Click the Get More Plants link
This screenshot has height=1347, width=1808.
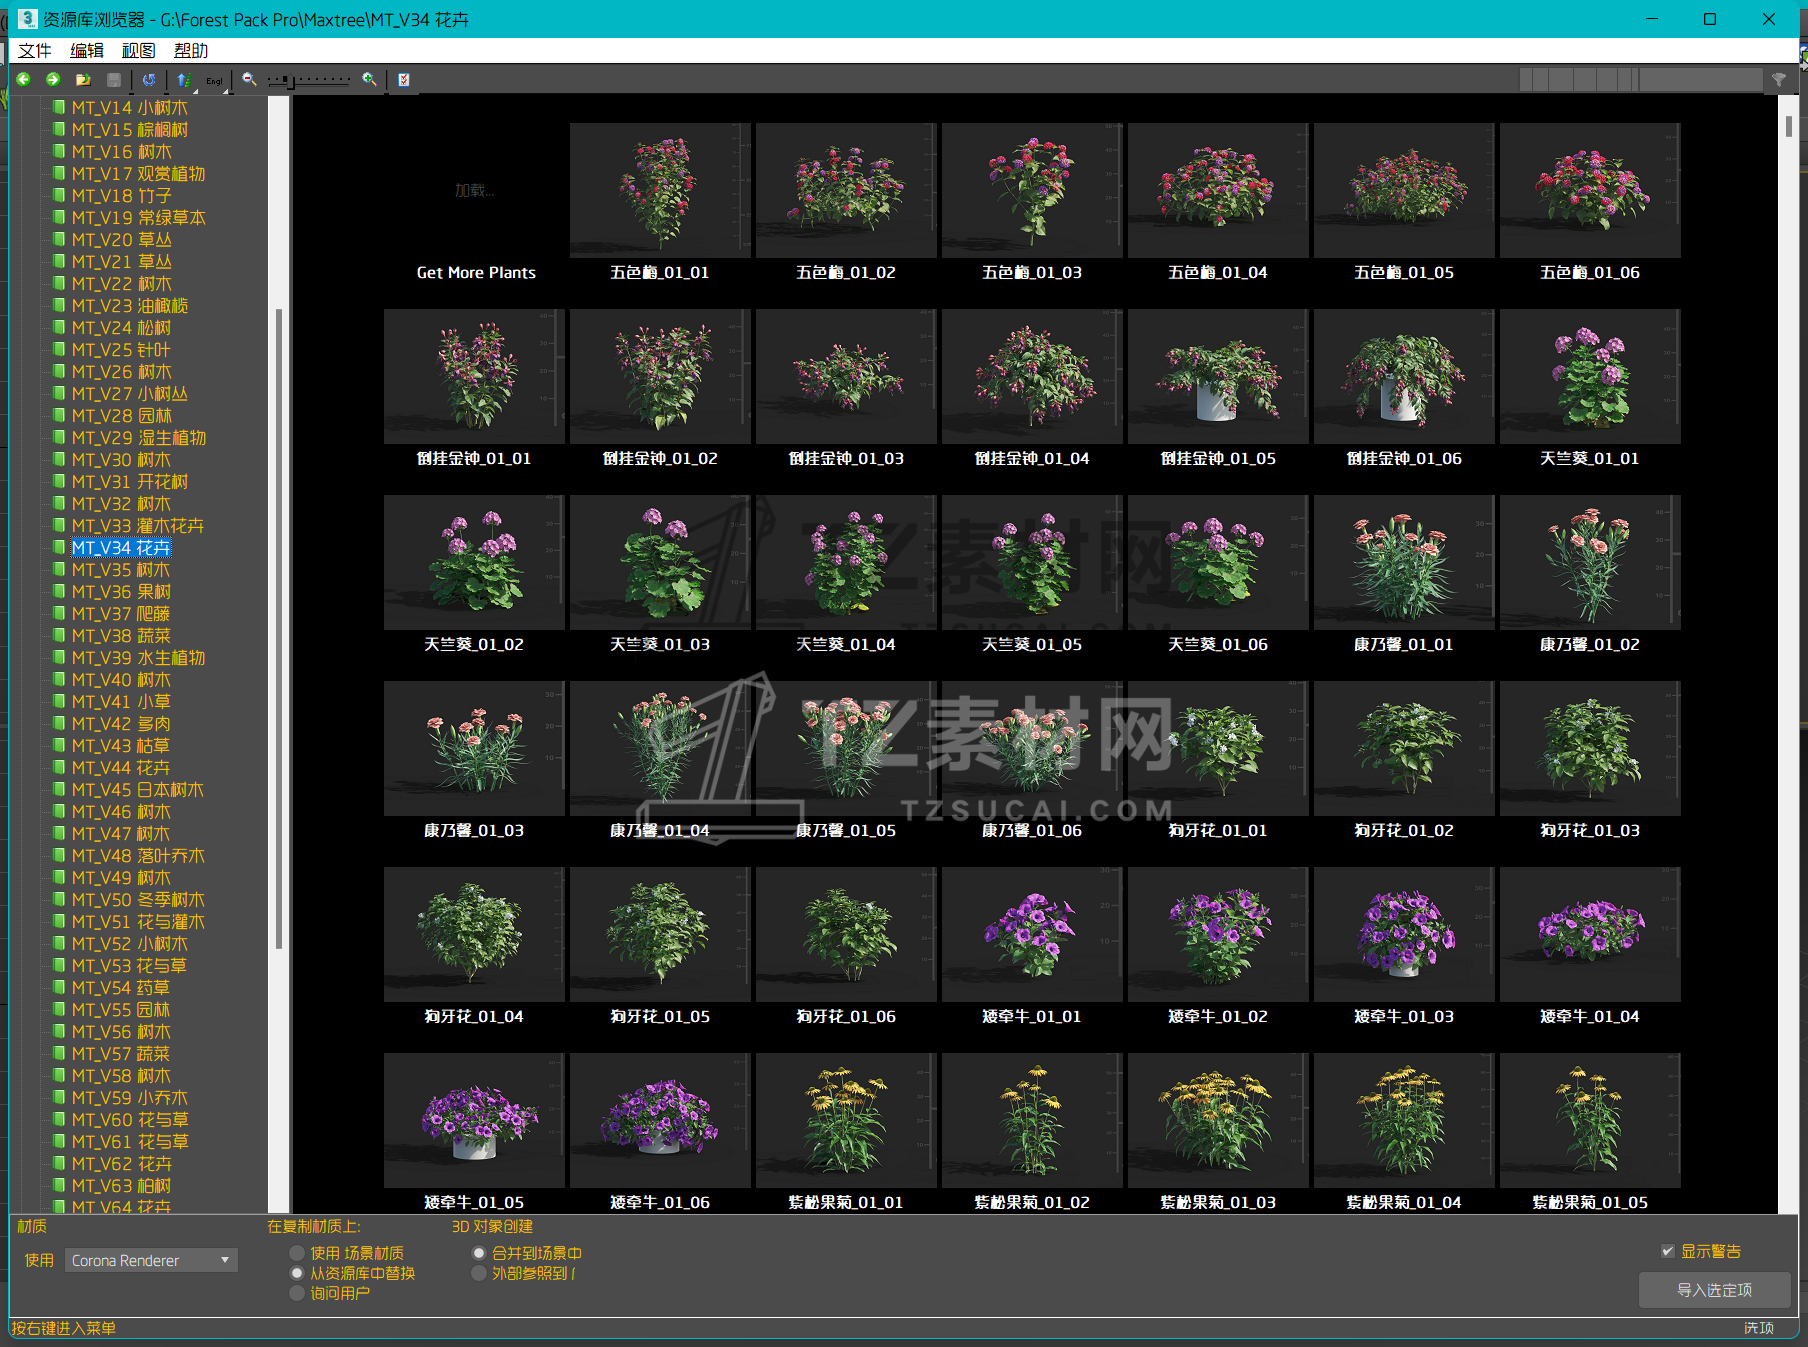pos(476,273)
